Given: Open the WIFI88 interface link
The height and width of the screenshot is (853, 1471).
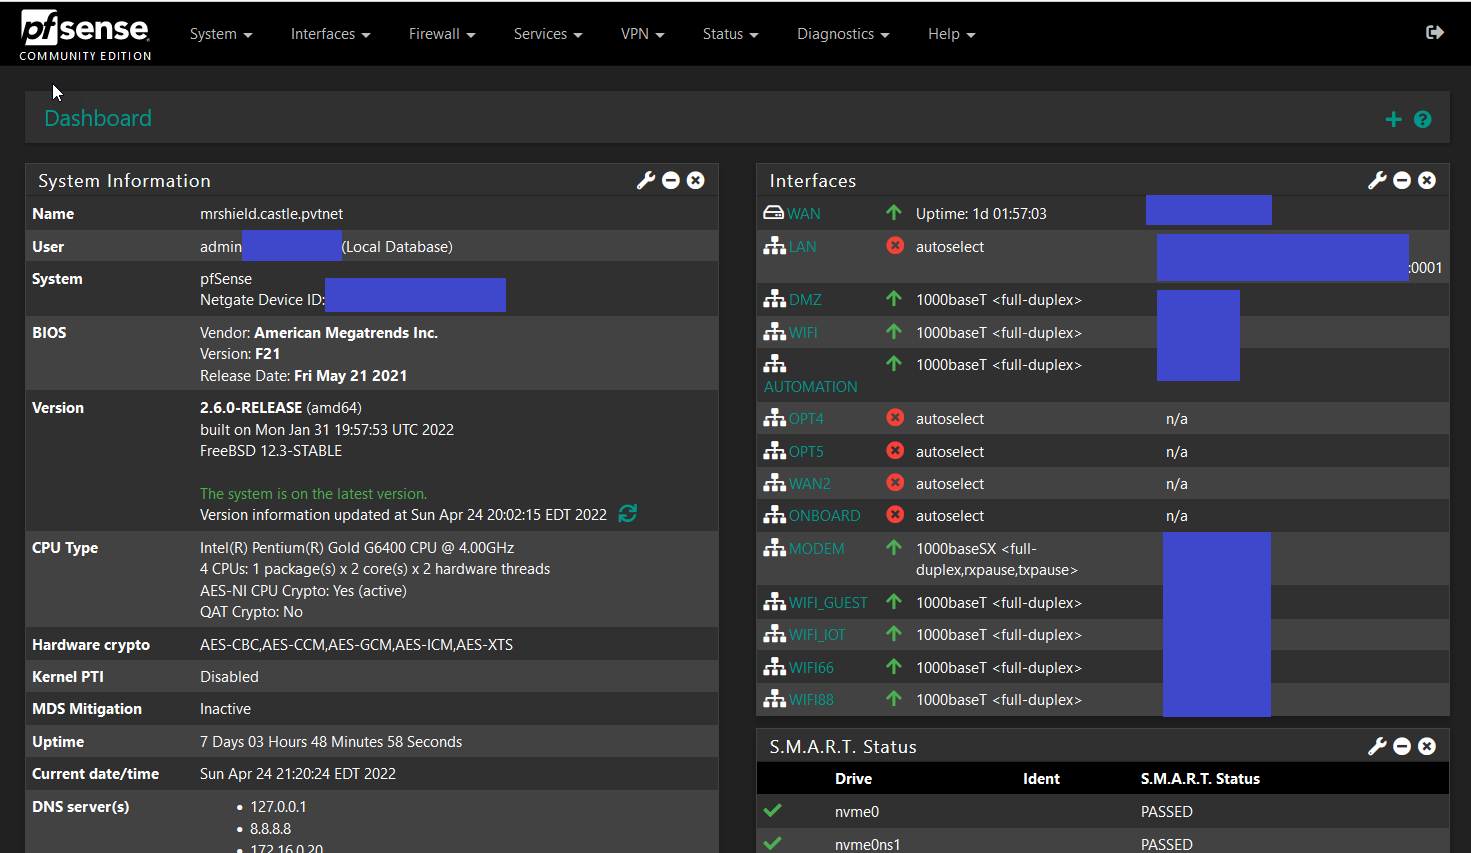Looking at the screenshot, I should click(811, 700).
